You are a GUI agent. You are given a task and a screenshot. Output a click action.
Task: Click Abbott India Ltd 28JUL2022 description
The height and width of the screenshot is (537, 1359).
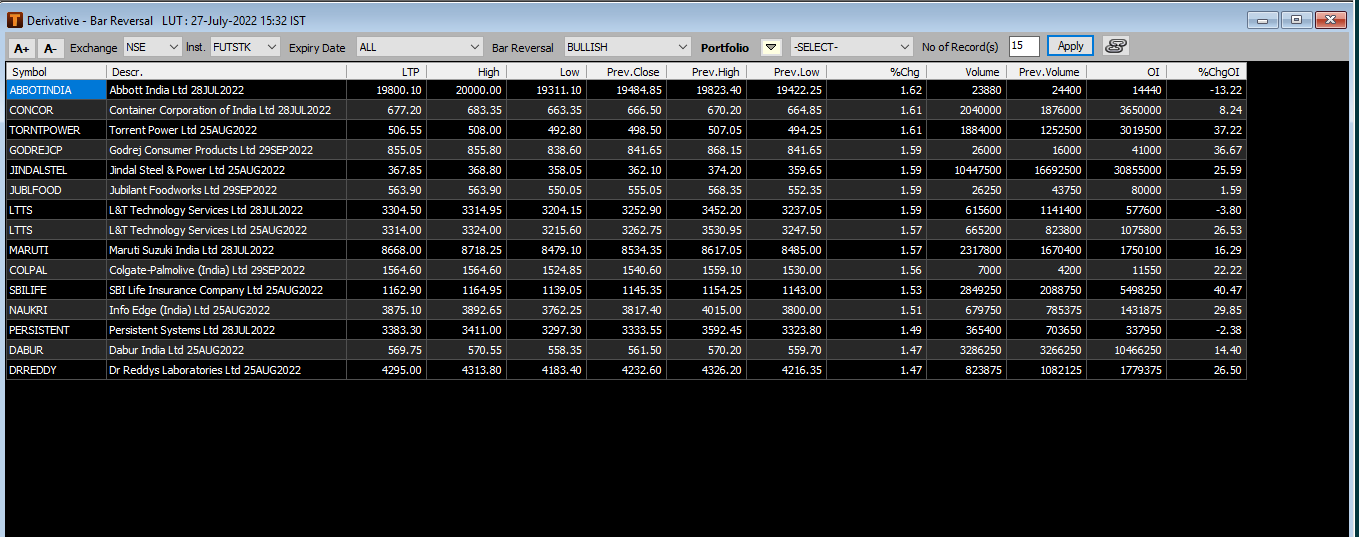tap(226, 90)
